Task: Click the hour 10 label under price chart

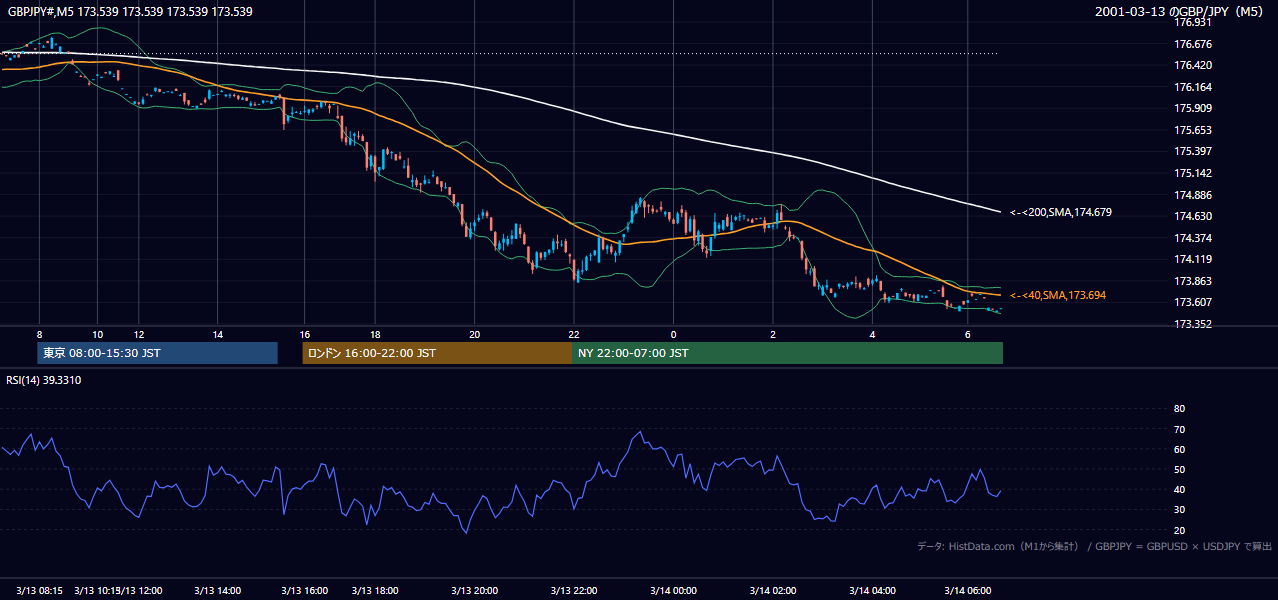Action: (x=97, y=334)
